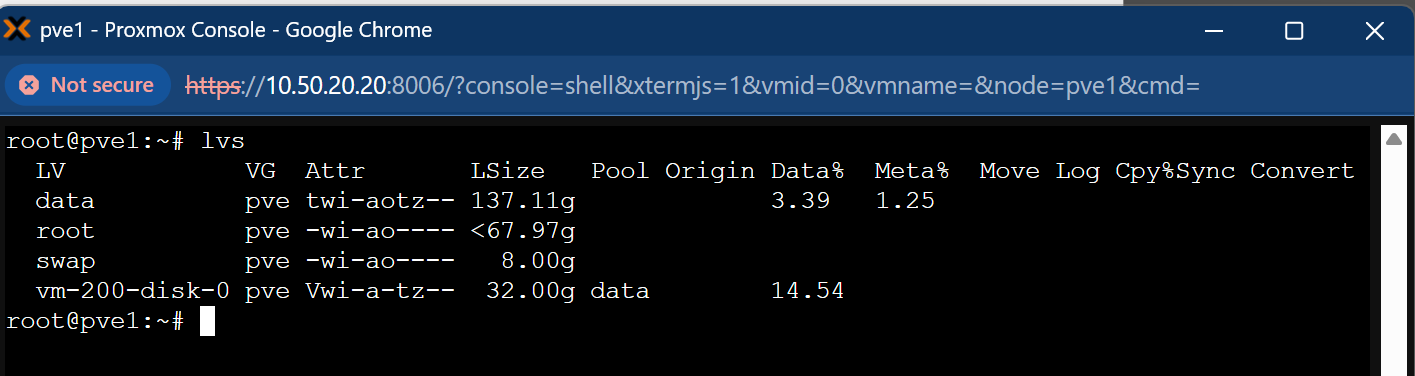Click the 'lvs' command text
Screen dimensions: 1415x376
pos(222,141)
